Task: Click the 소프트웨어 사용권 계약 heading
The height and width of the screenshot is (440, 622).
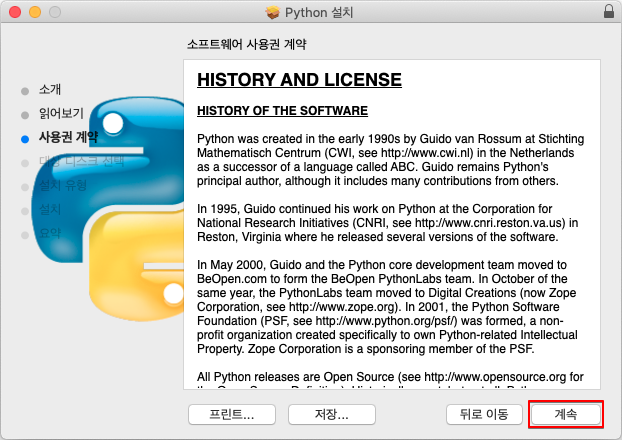Action: 246,44
